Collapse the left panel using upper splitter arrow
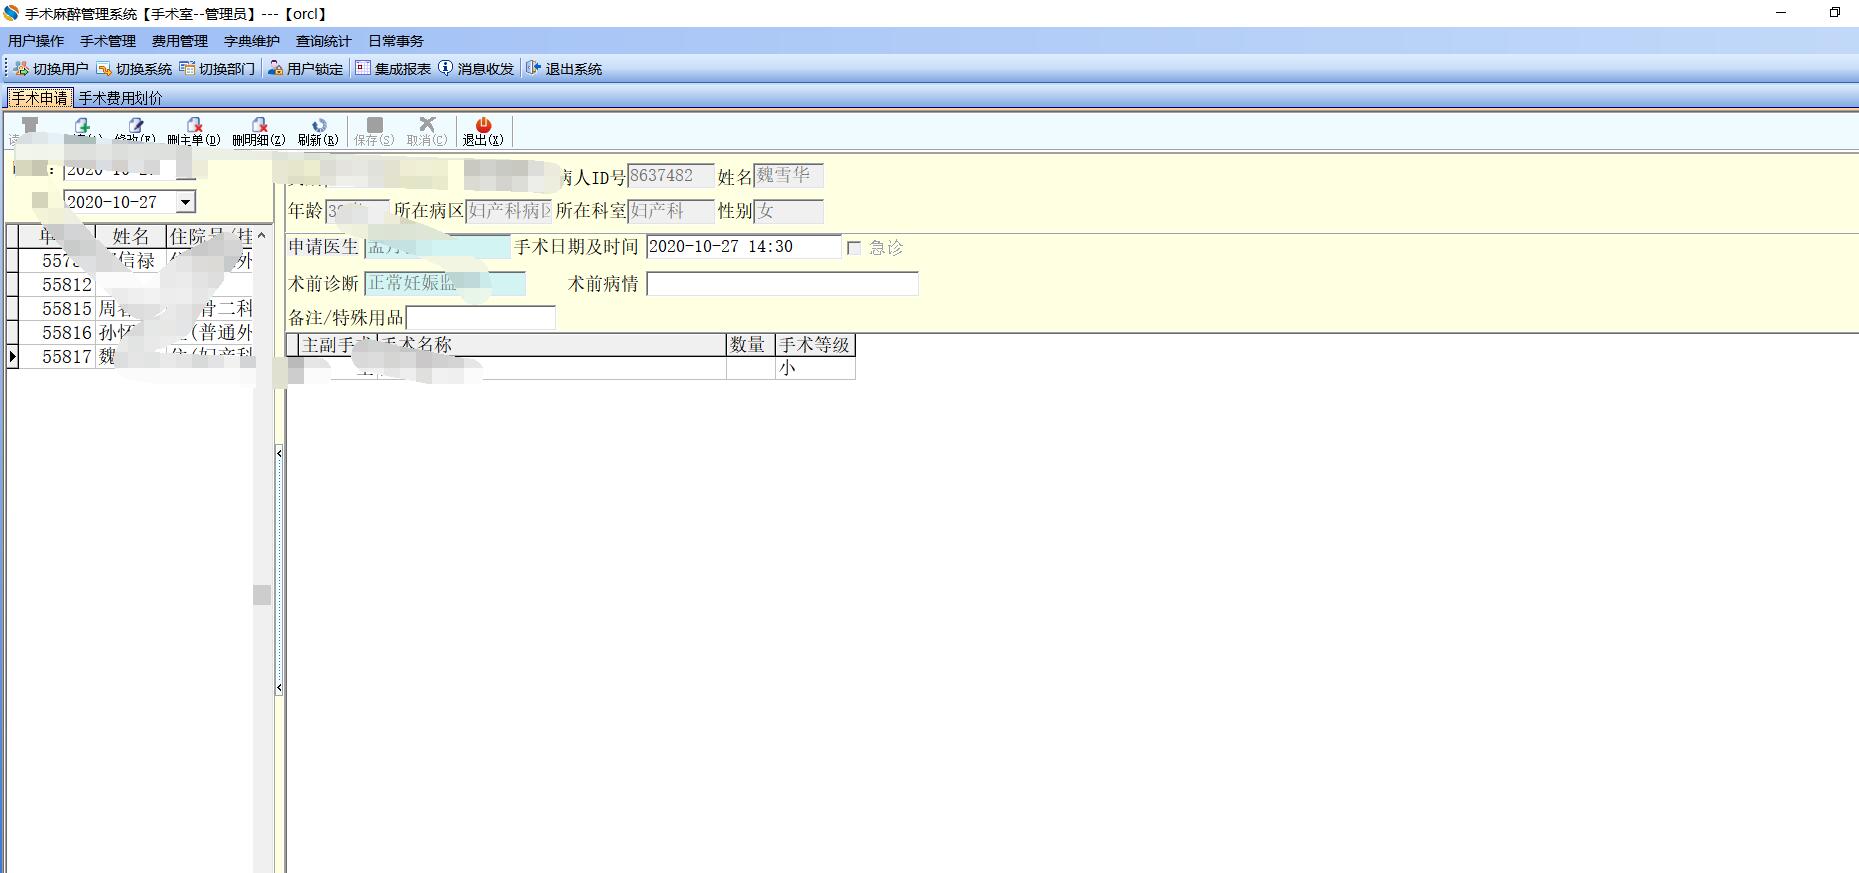1859x873 pixels. [279, 453]
